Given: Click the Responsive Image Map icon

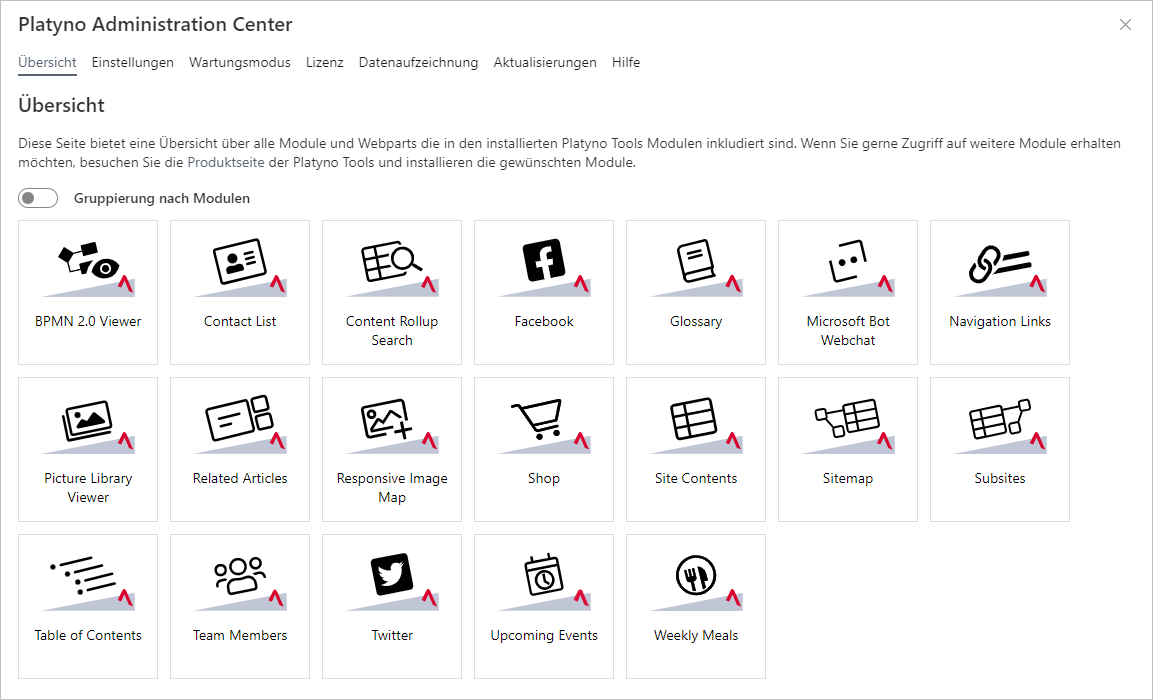Looking at the screenshot, I should point(392,424).
